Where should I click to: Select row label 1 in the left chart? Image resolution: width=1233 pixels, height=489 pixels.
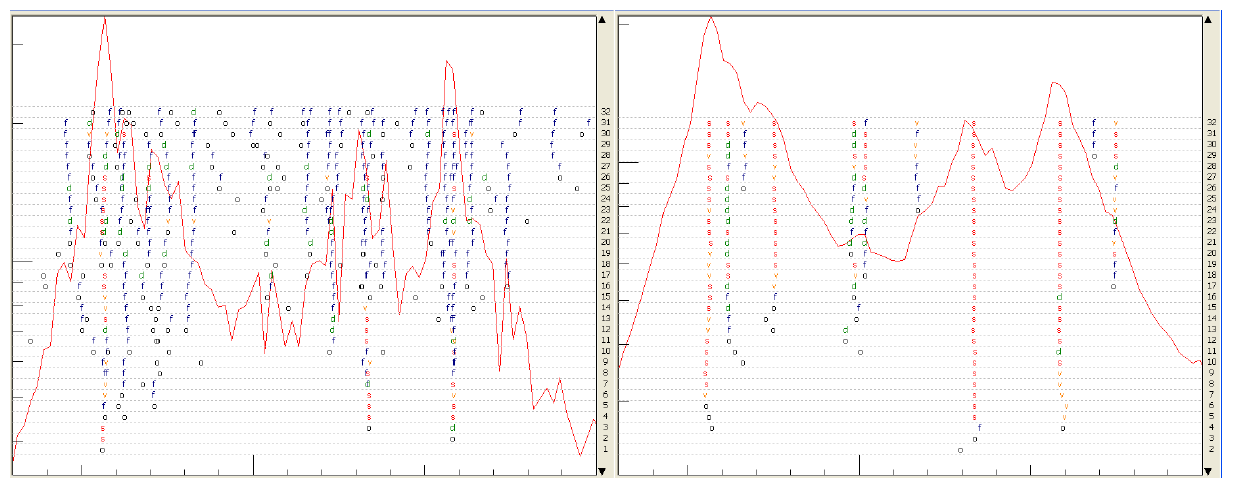[x=605, y=449]
